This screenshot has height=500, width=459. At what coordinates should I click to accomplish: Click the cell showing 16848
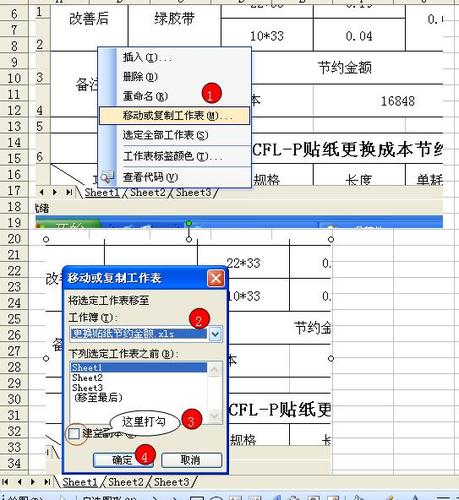click(x=378, y=101)
